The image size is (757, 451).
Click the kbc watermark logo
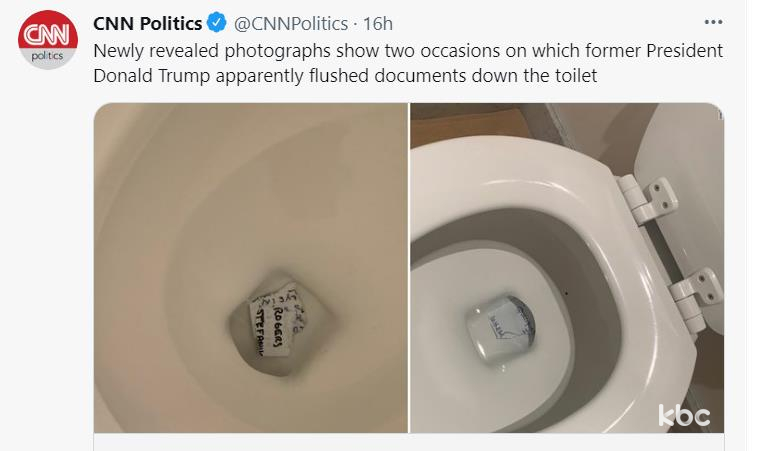coord(684,415)
